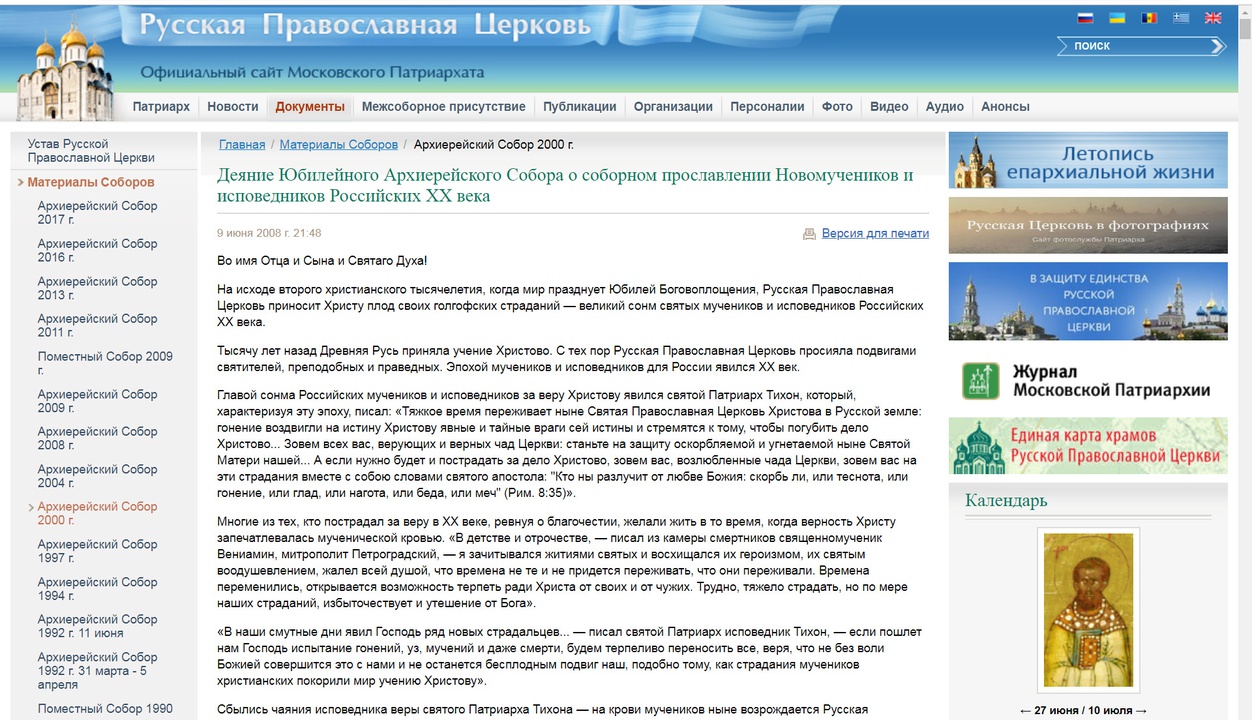Switch to Ukrainian language flag

pos(1117,18)
